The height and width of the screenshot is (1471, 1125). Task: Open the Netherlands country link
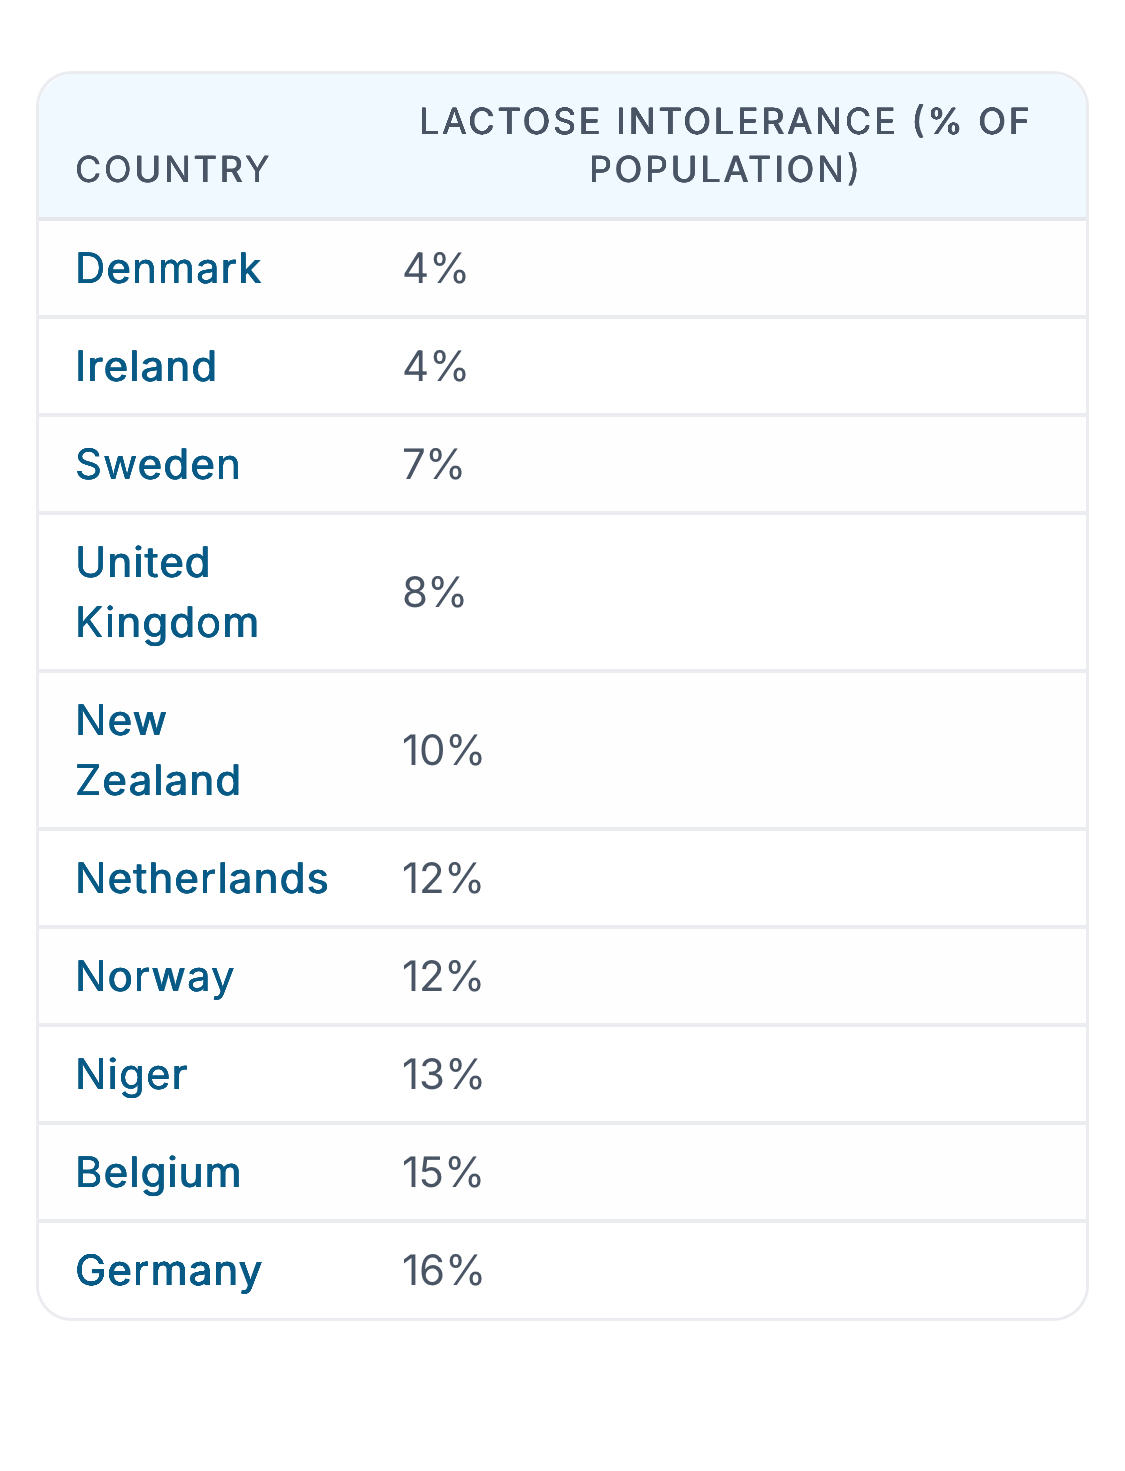click(202, 879)
